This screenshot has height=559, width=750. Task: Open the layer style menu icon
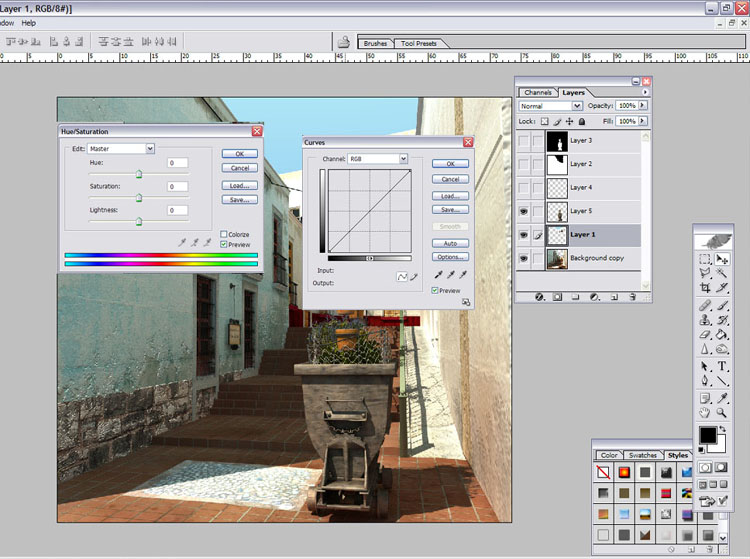click(540, 297)
